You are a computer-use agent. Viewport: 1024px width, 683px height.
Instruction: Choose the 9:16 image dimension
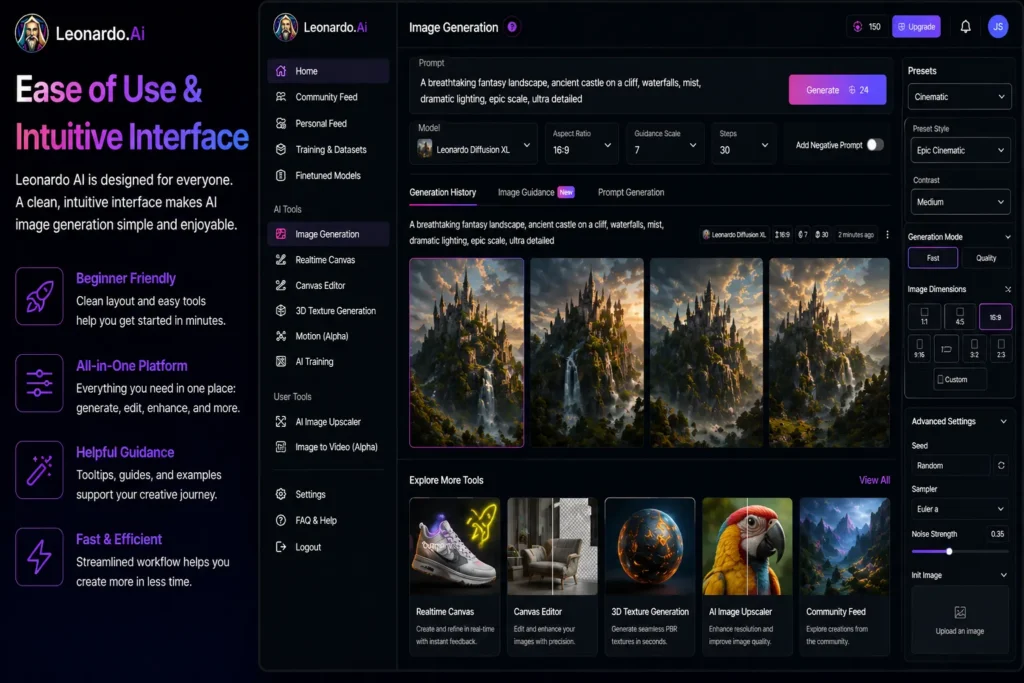(x=919, y=348)
